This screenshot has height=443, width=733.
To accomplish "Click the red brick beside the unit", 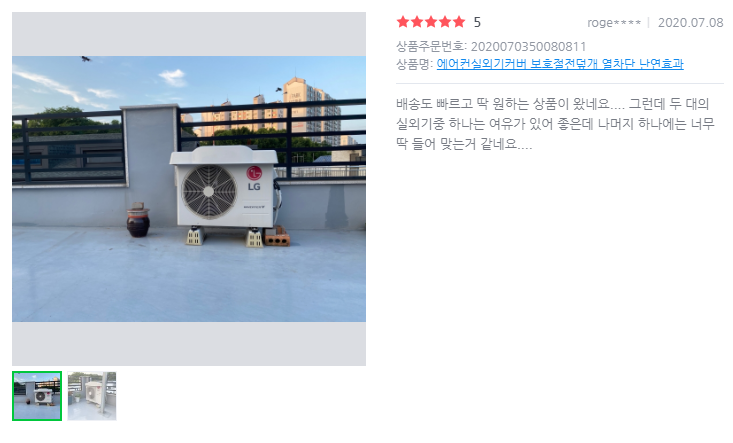I will coord(278,237).
